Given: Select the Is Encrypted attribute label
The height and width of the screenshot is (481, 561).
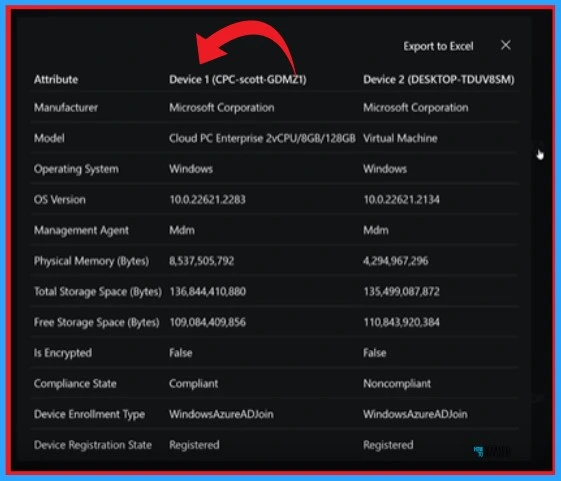Looking at the screenshot, I should tap(63, 353).
